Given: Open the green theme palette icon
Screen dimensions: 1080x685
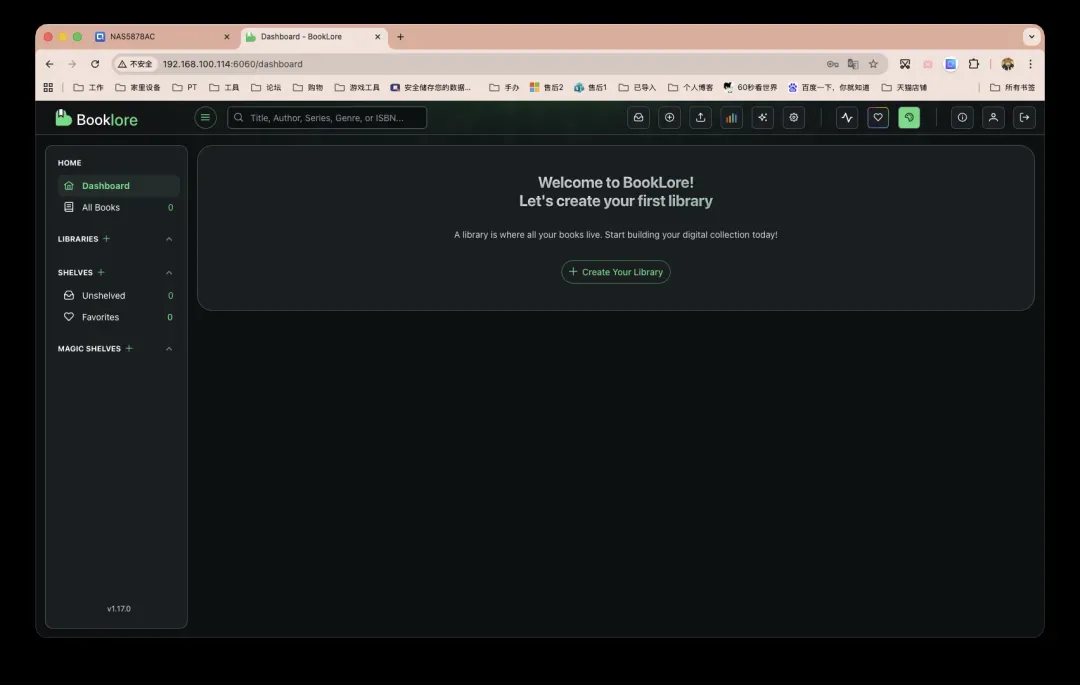Looking at the screenshot, I should click(x=909, y=118).
